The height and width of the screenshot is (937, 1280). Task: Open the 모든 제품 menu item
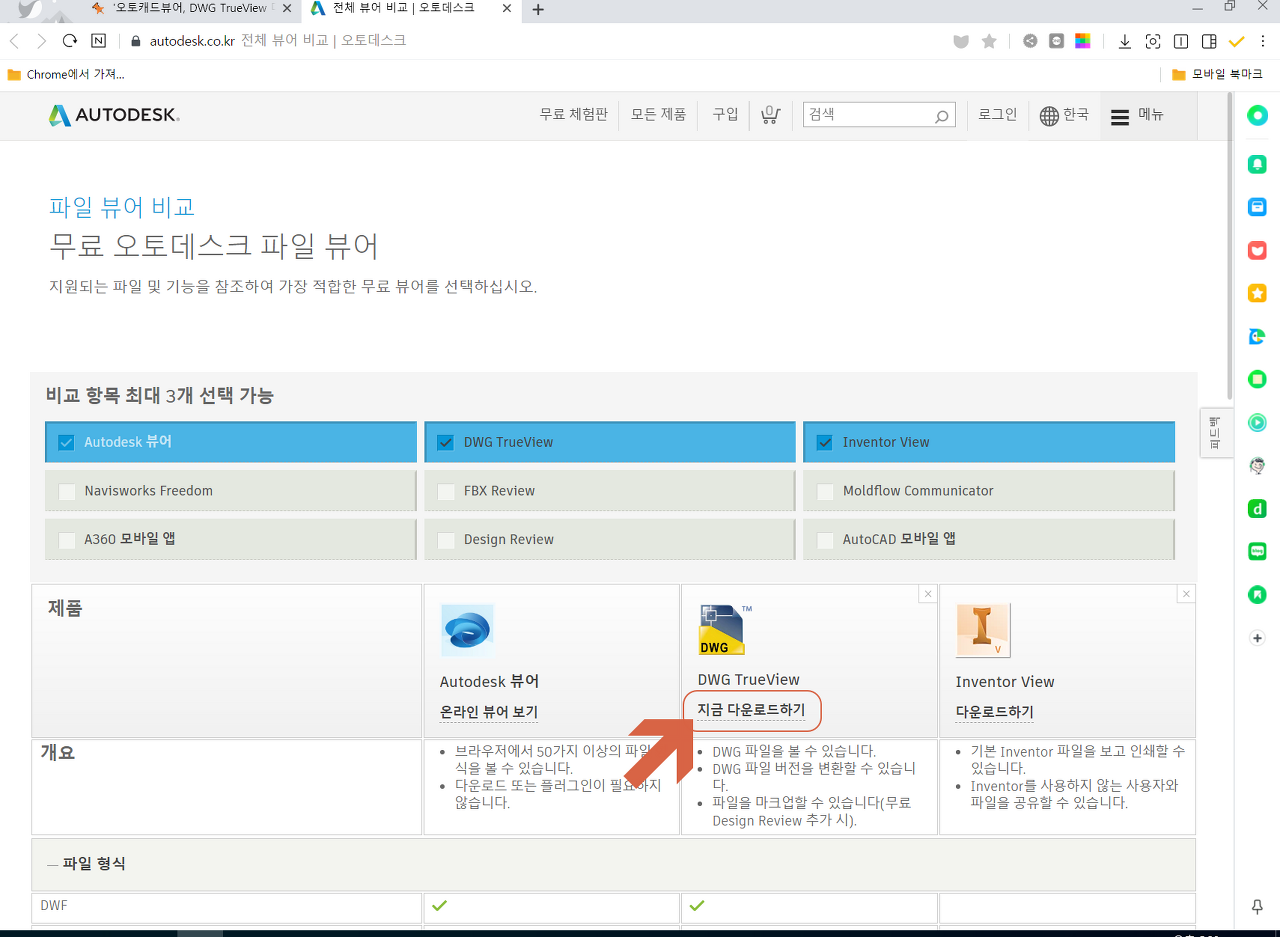(658, 115)
